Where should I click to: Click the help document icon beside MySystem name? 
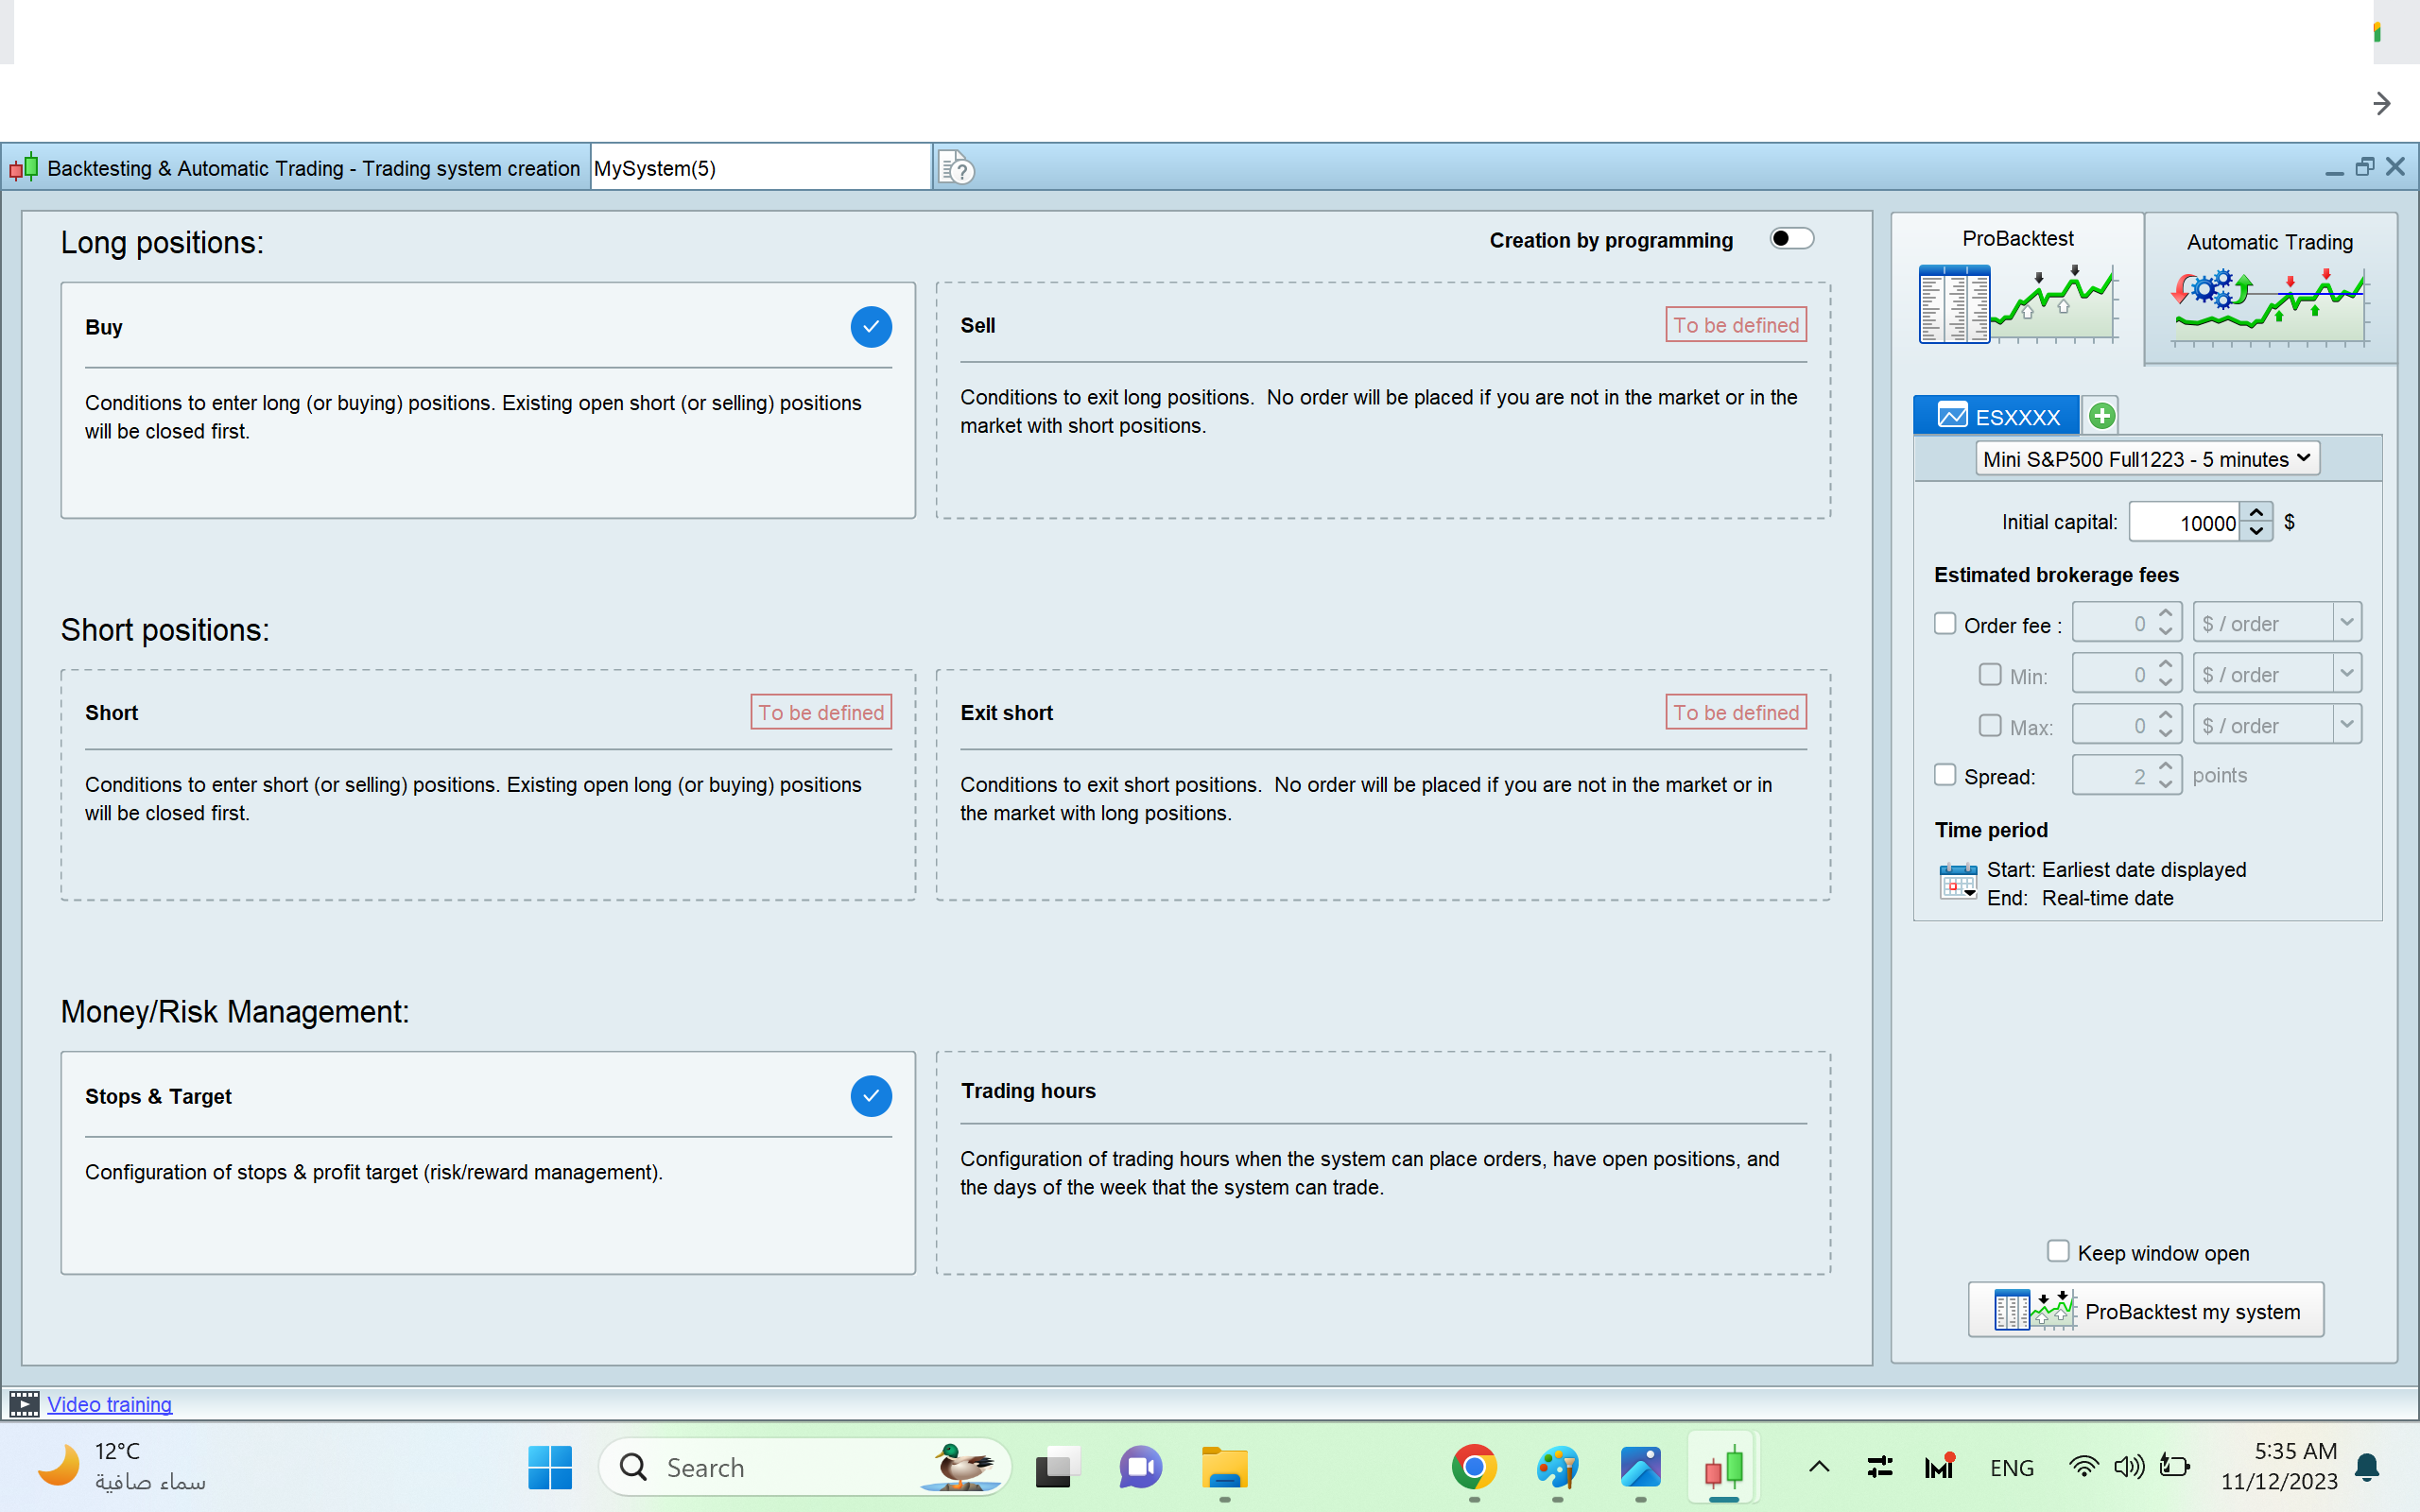pyautogui.click(x=956, y=168)
